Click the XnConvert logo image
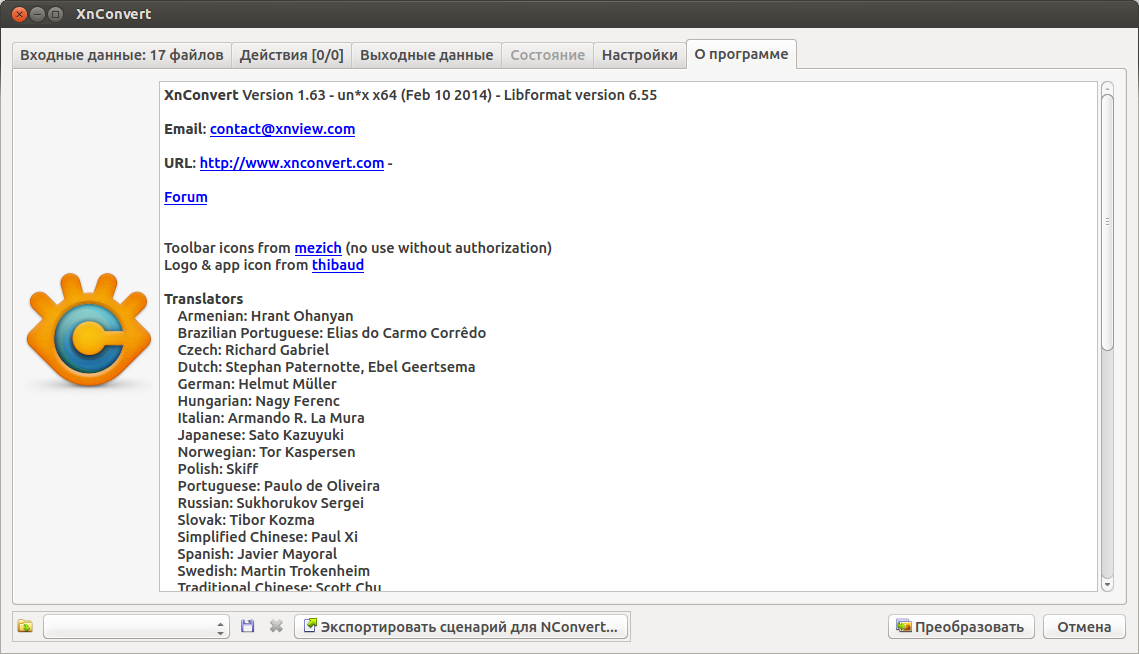The image size is (1139, 654). click(89, 331)
